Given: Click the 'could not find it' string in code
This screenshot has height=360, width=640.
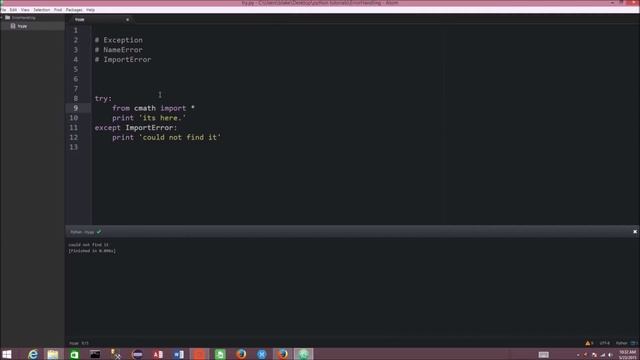Looking at the screenshot, I should tap(180, 138).
